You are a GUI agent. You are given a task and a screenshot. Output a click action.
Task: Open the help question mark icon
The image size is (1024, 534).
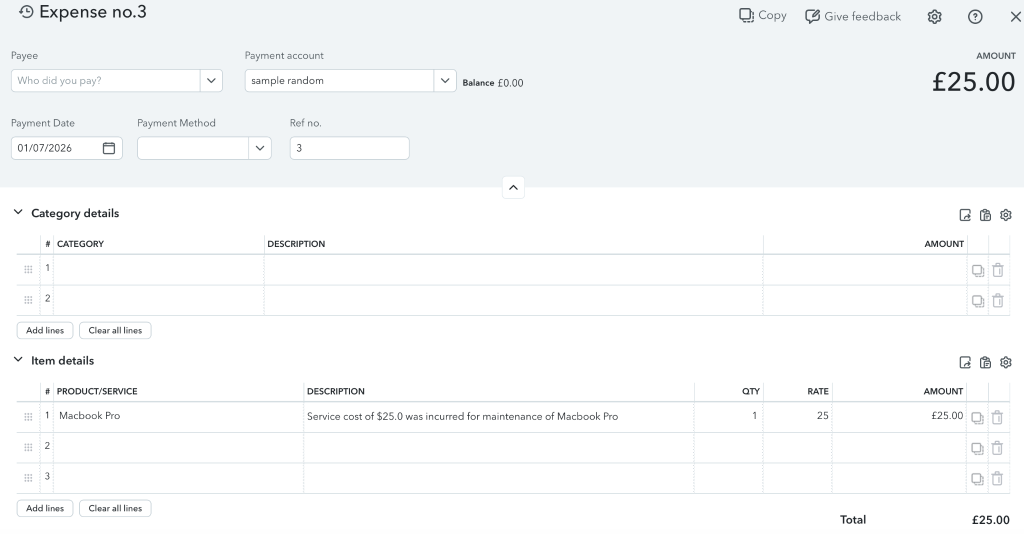click(975, 17)
